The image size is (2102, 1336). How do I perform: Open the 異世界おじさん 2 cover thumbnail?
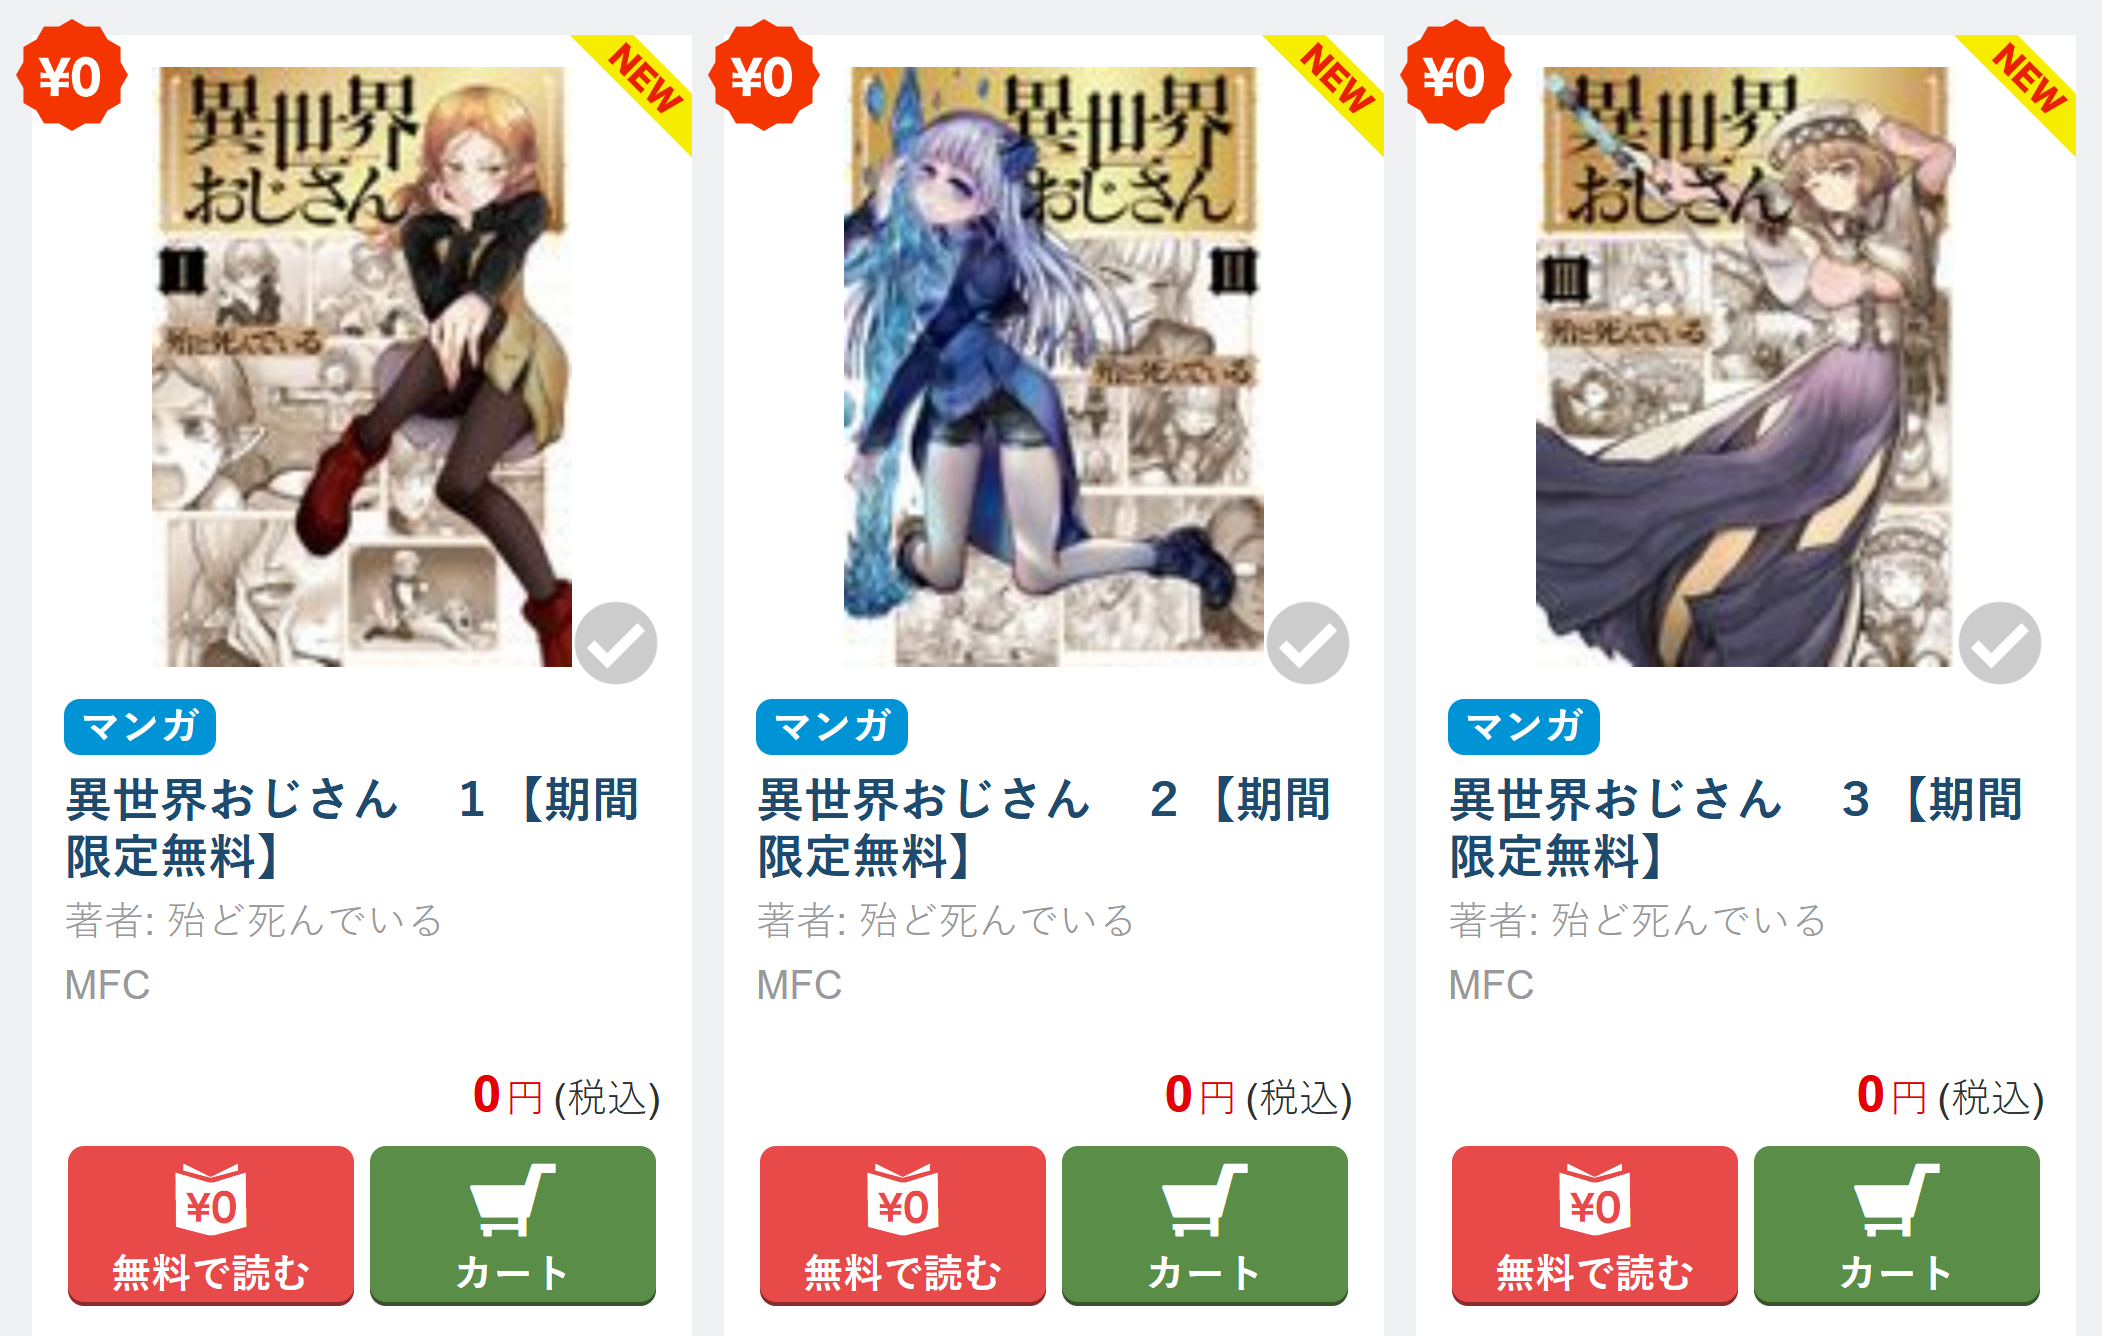[1054, 366]
